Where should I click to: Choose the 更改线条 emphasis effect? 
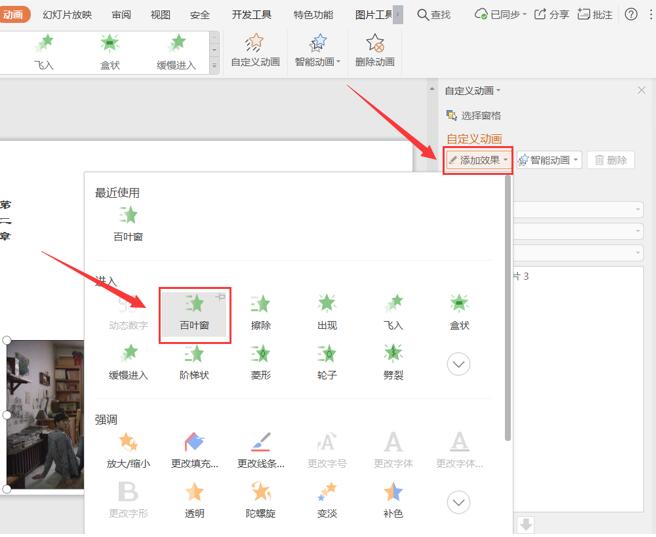pos(261,451)
